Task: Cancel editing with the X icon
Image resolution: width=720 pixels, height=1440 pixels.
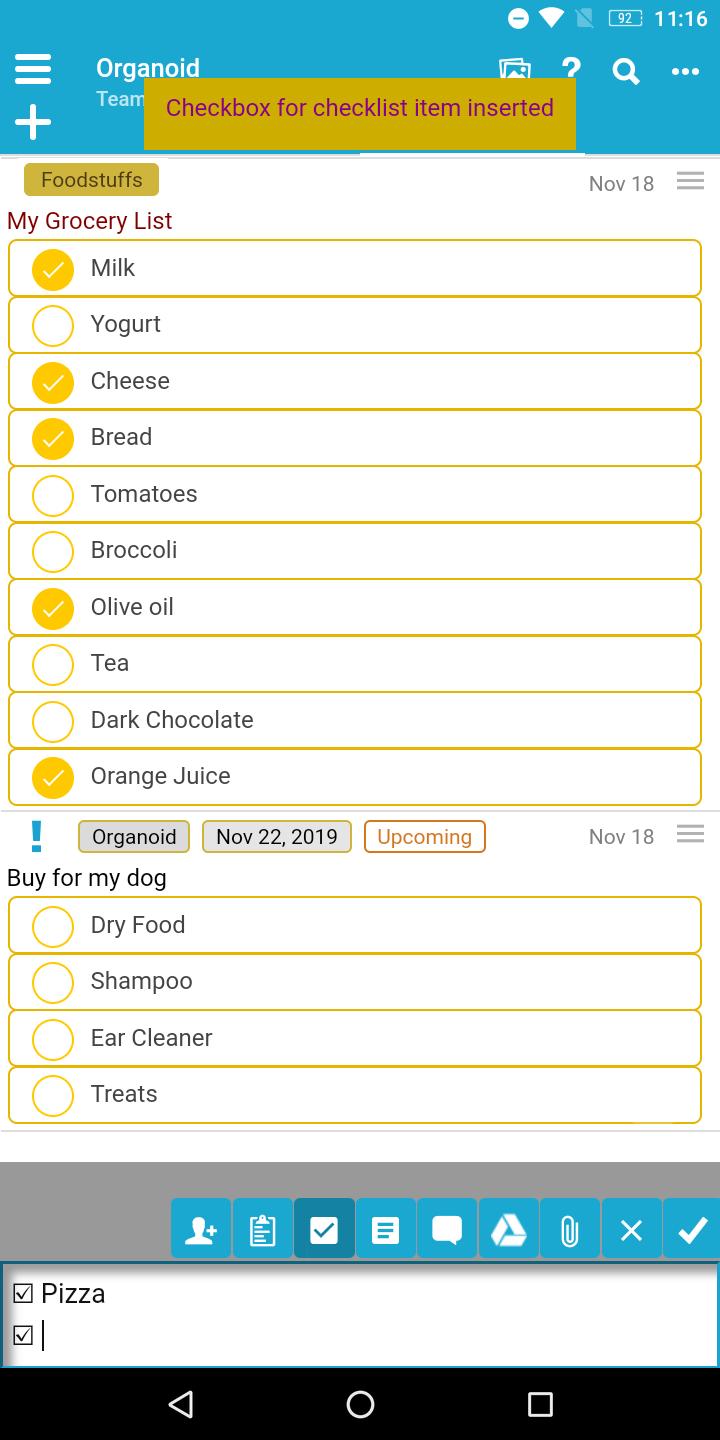Action: (631, 1228)
